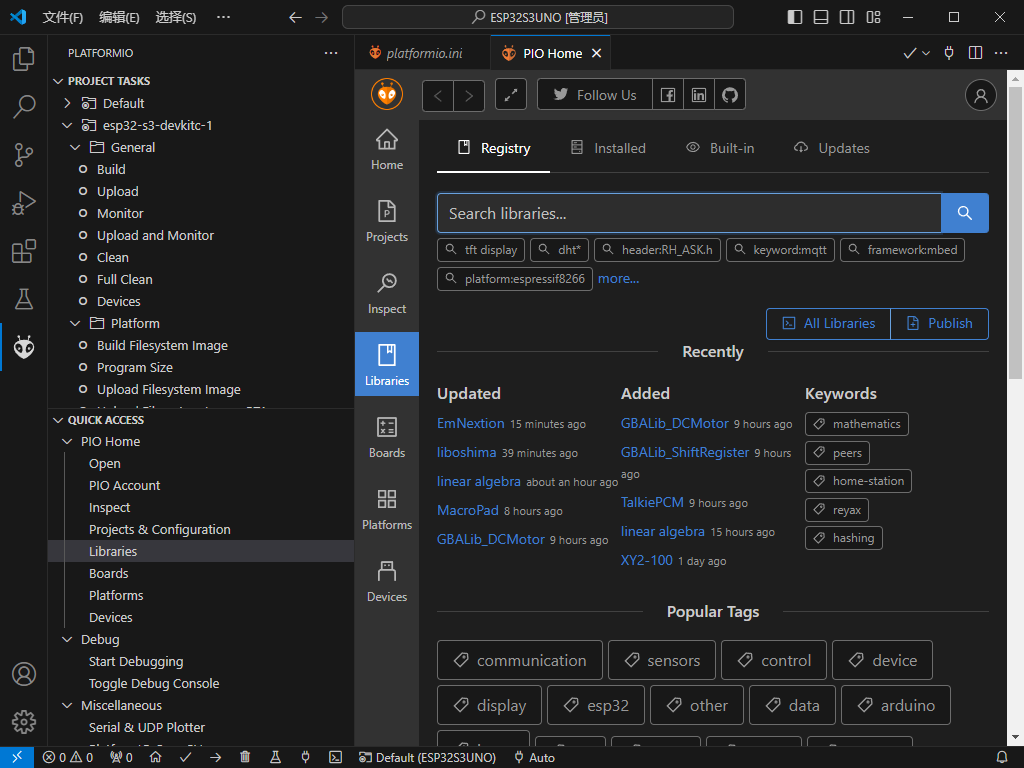
Task: Open the Explorer view in the activity bar
Action: tap(24, 59)
